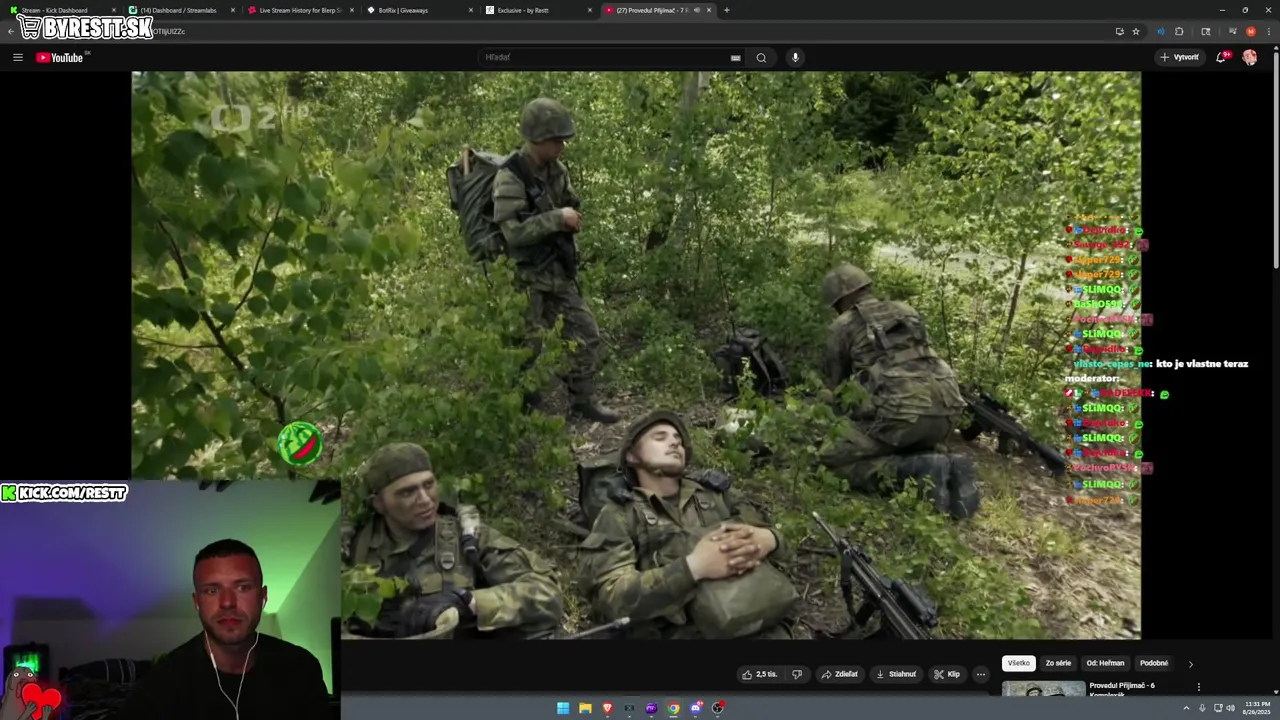
Task: Click the install app icon in the address bar
Action: (x=1120, y=31)
